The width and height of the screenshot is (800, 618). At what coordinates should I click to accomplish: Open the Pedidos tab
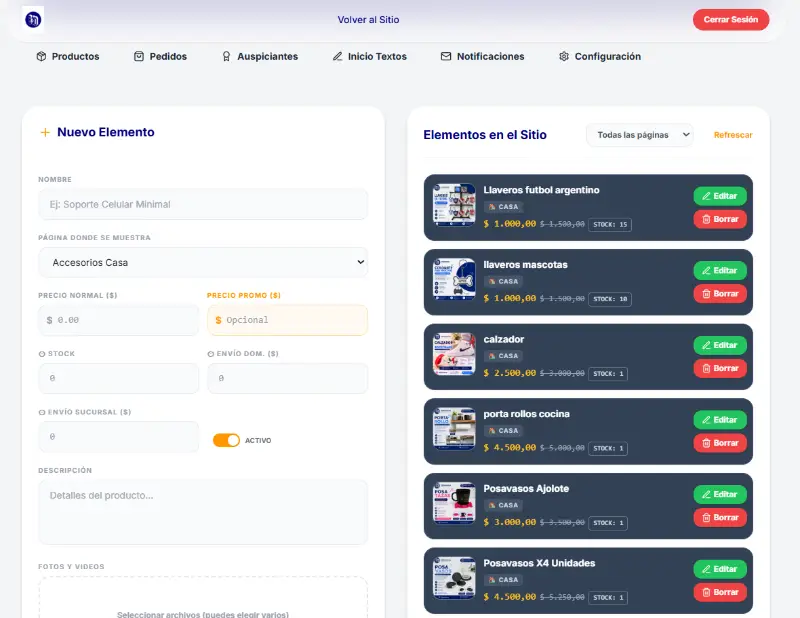click(x=160, y=56)
